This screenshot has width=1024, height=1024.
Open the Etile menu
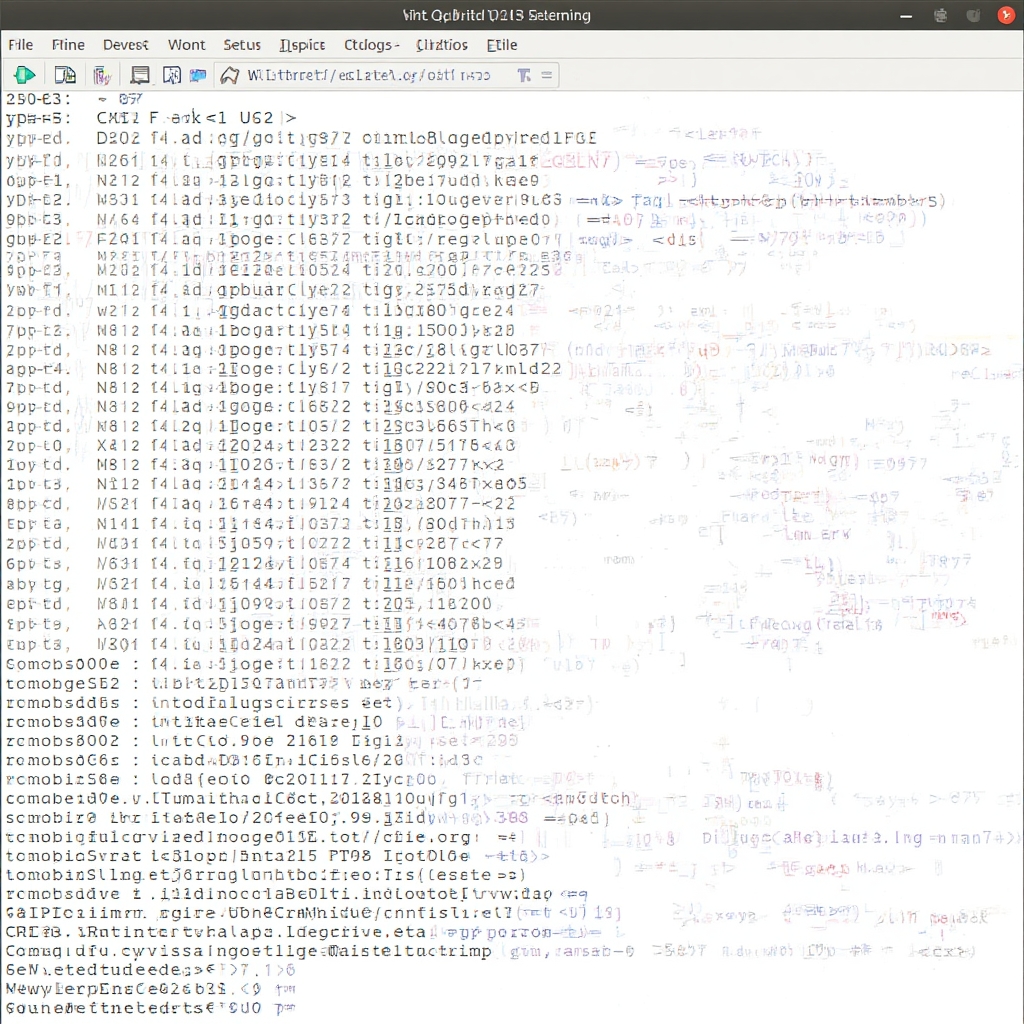tap(502, 44)
